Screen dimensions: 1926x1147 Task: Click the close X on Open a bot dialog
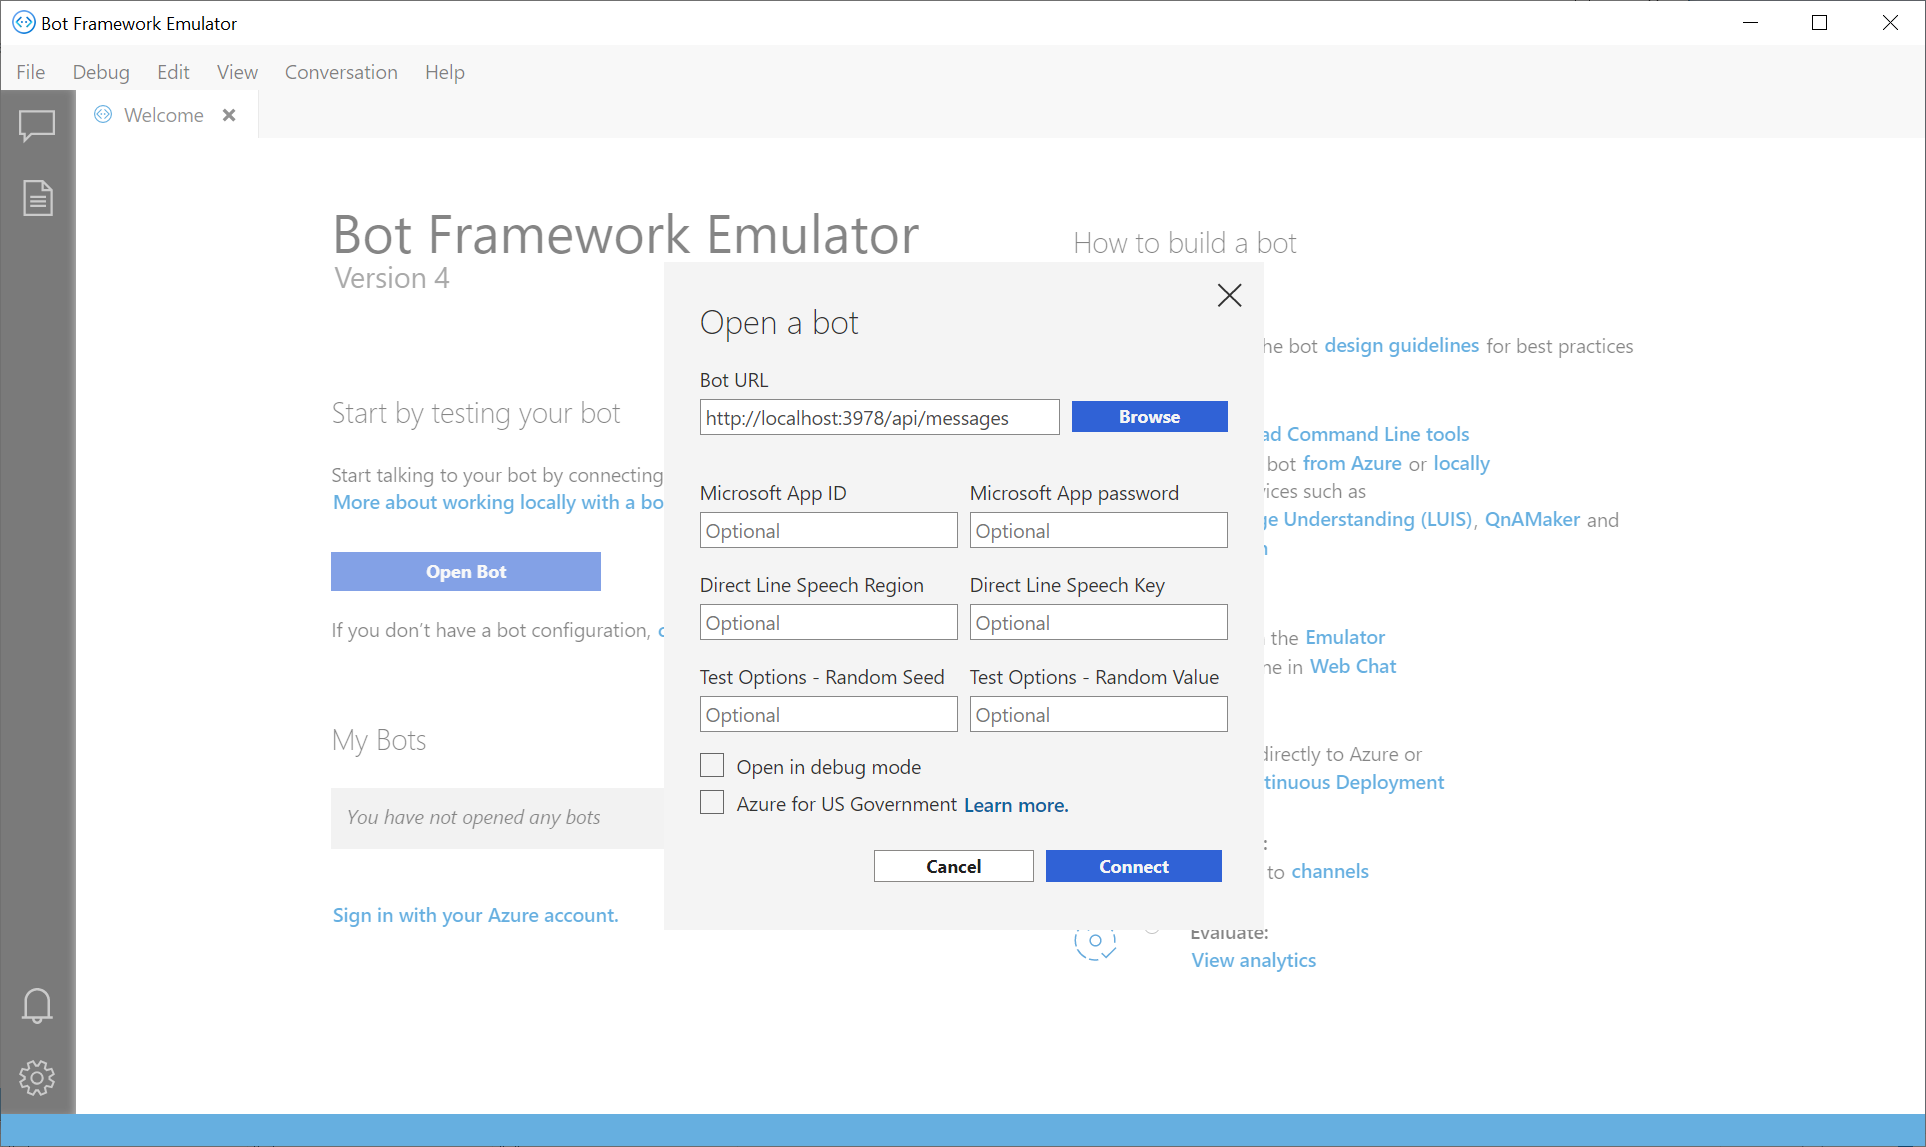click(1228, 295)
